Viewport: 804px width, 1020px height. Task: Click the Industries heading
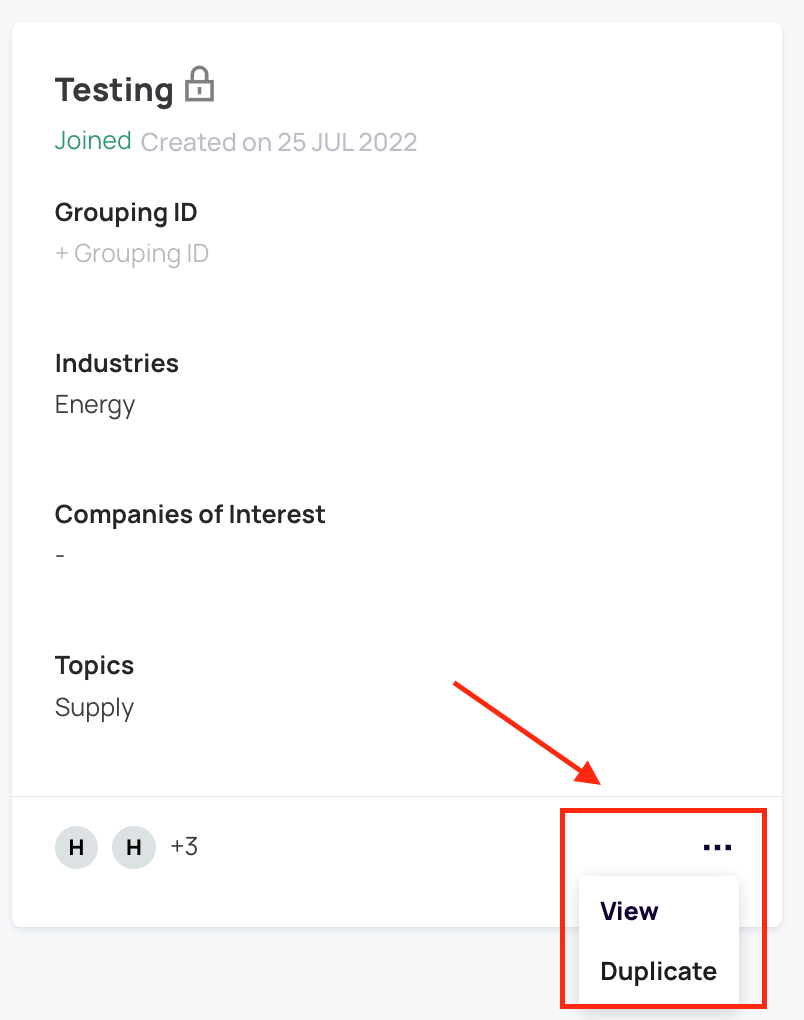click(117, 363)
